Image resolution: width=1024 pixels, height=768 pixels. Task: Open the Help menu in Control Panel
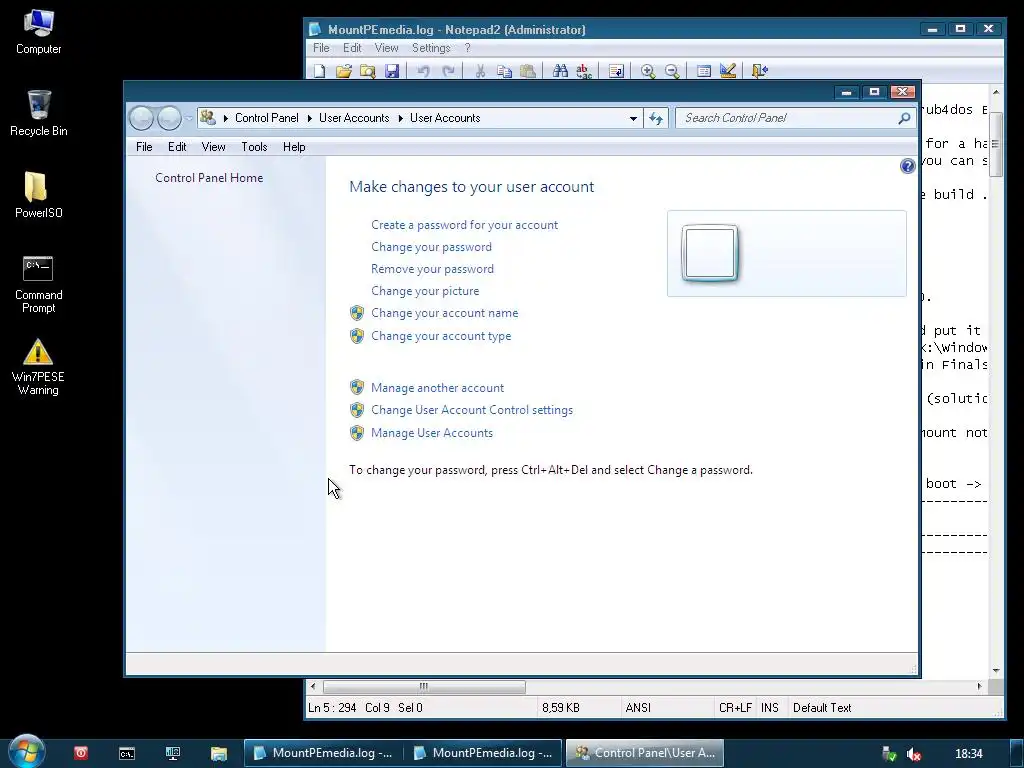(x=294, y=147)
